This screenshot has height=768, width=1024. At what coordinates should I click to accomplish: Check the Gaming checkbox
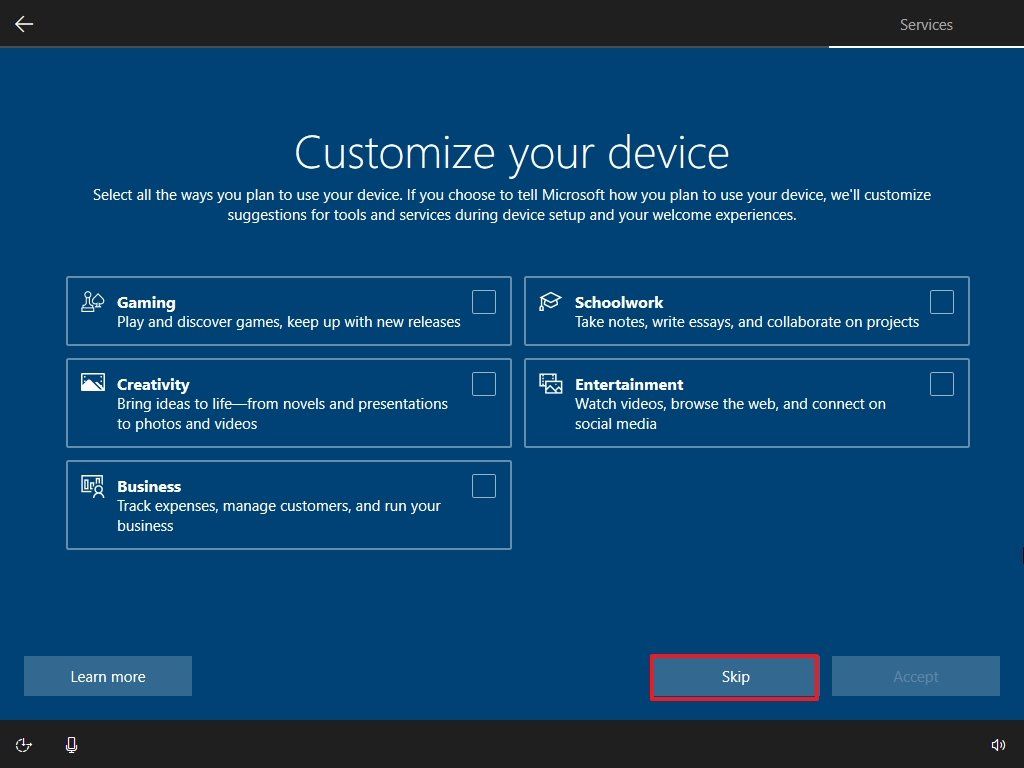[483, 301]
